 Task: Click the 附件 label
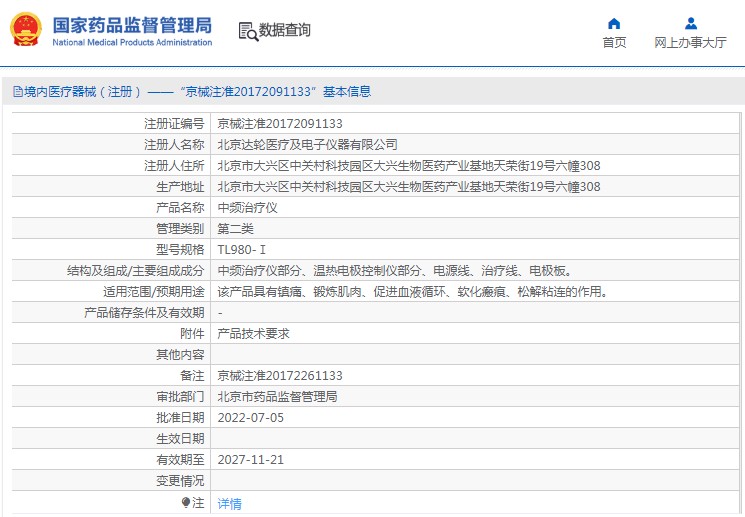tap(192, 334)
